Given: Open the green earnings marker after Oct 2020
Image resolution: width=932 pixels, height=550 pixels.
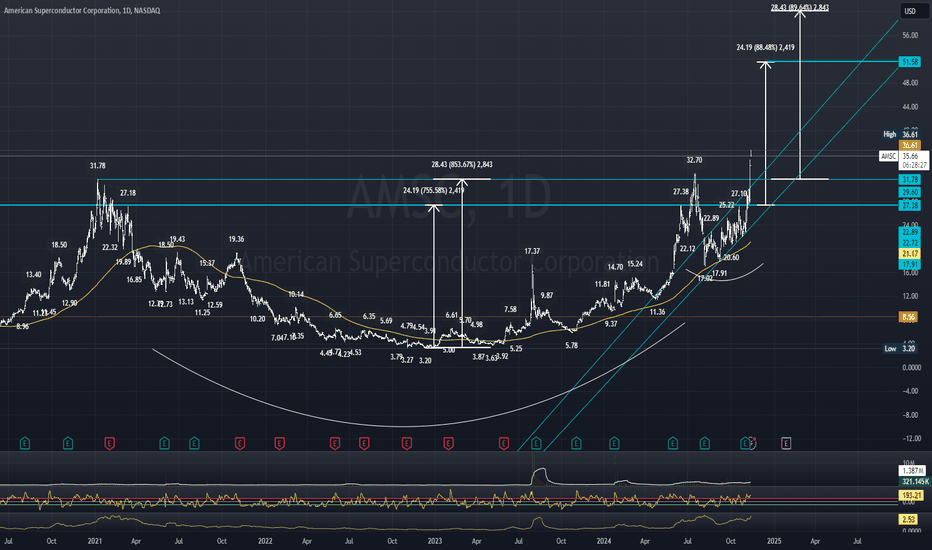Looking at the screenshot, I should coord(68,443).
